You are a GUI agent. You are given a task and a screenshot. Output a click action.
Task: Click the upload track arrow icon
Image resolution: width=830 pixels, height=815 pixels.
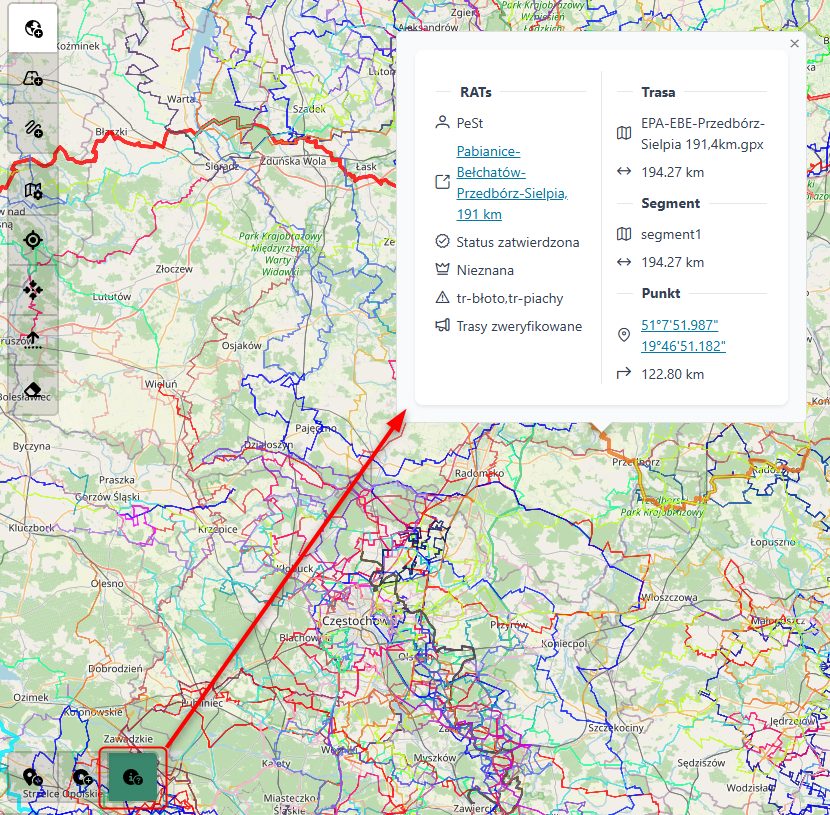click(x=33, y=339)
